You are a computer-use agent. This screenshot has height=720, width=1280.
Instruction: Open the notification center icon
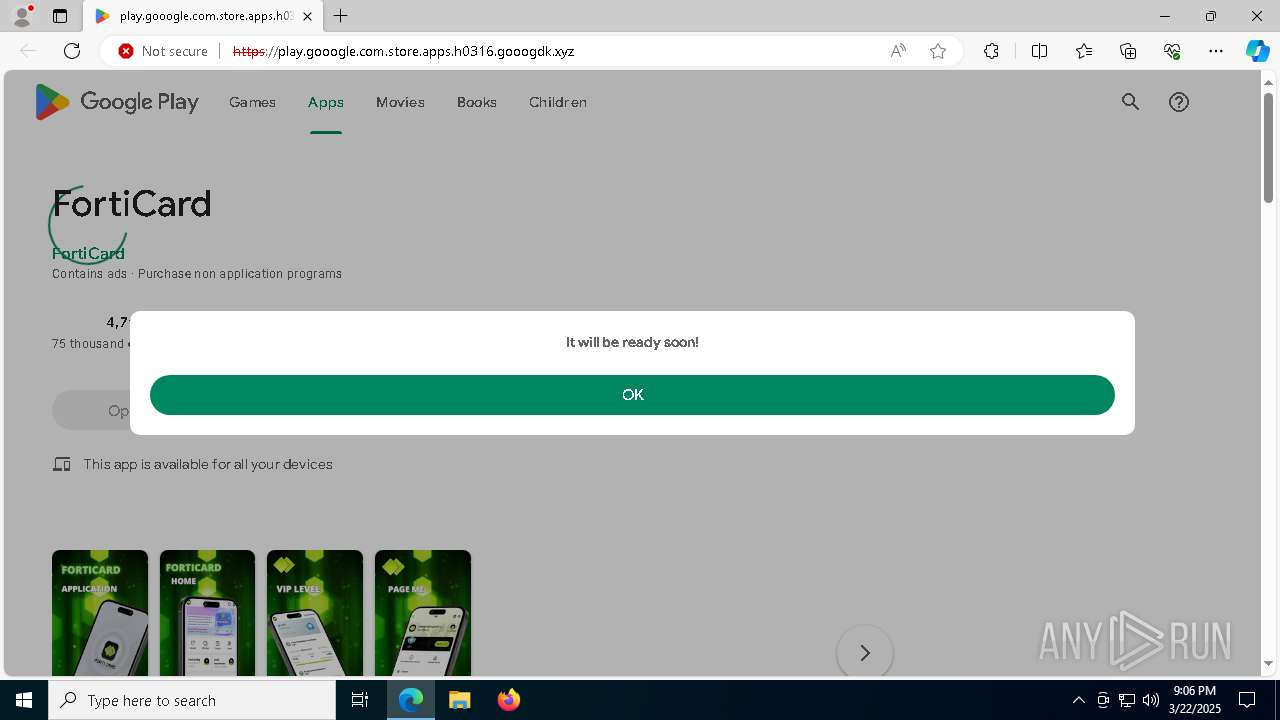(x=1247, y=700)
